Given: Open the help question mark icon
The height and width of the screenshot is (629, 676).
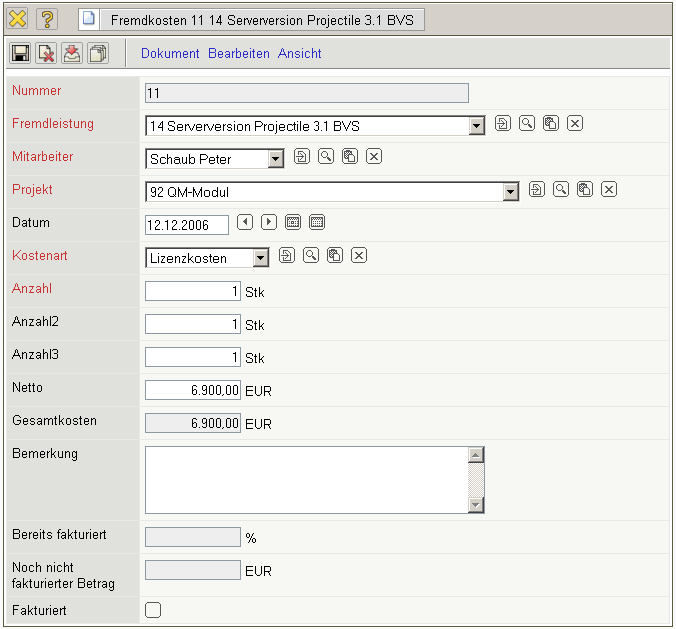Looking at the screenshot, I should coord(47,19).
